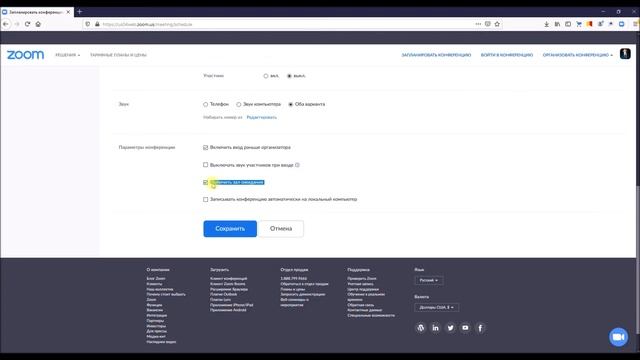Viewport: 640px width, 360px height.
Task: Close the Zoom scheduling tab
Action: pos(68,12)
